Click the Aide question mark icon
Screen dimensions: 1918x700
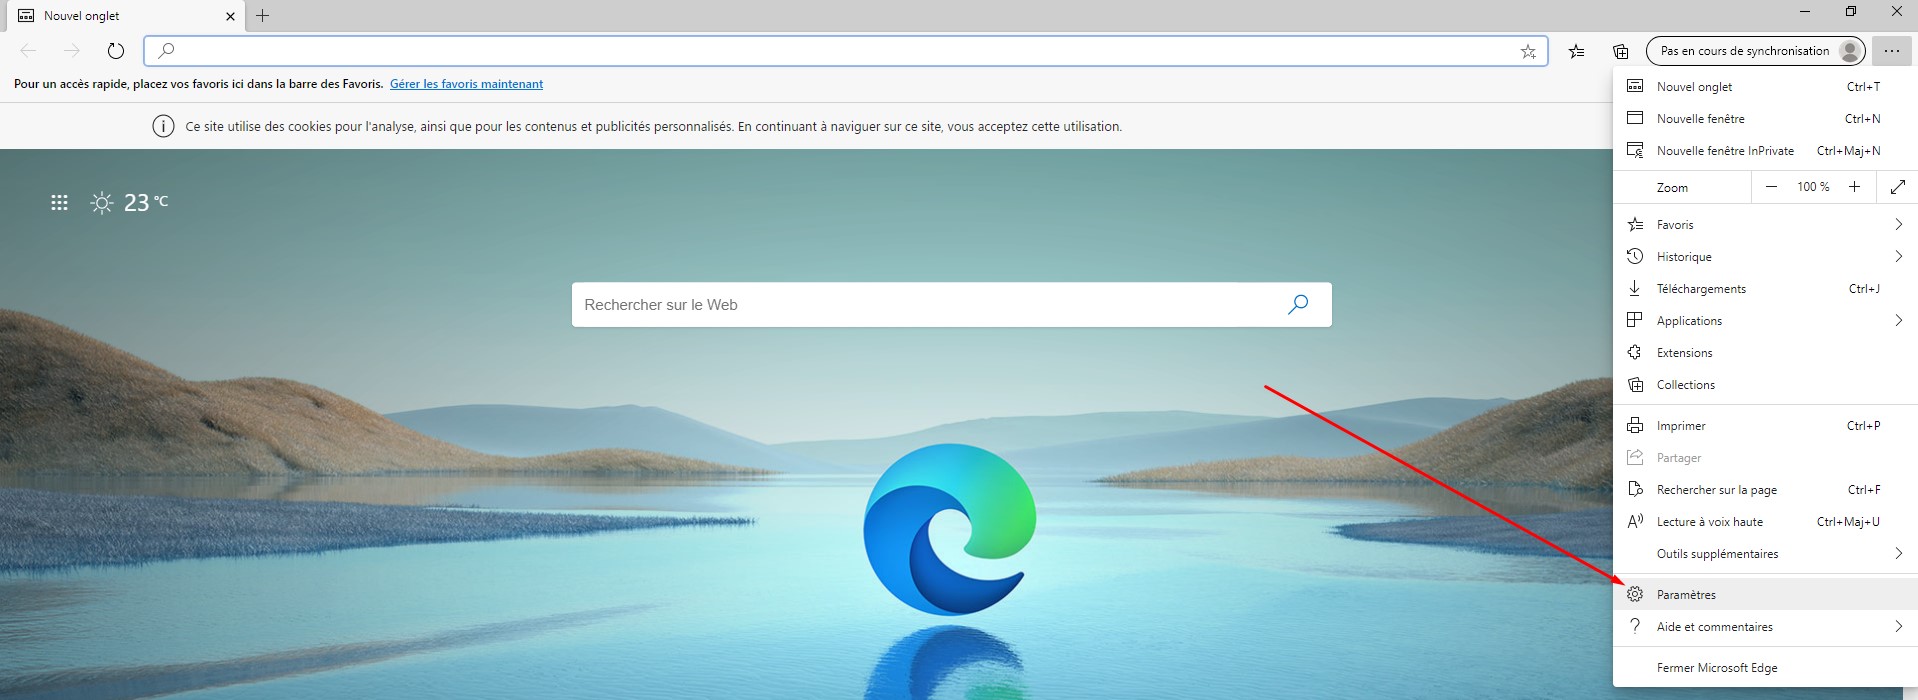point(1635,626)
